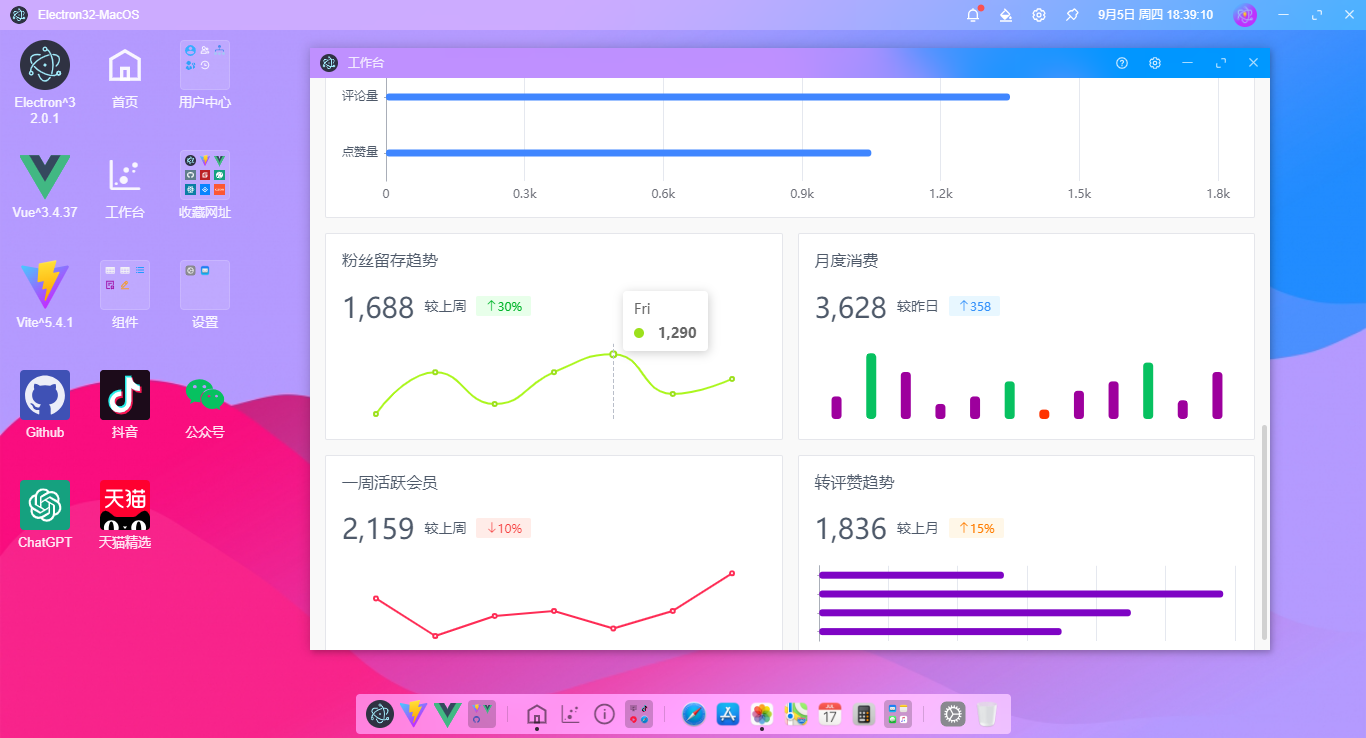The width and height of the screenshot is (1366, 738).
Task: Open the 抖音 desktop shortcut
Action: (x=124, y=393)
